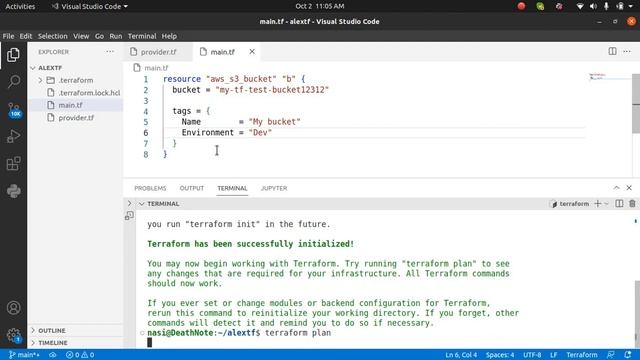
Task: Click the editor vertical scrollbar
Action: pos(636,103)
